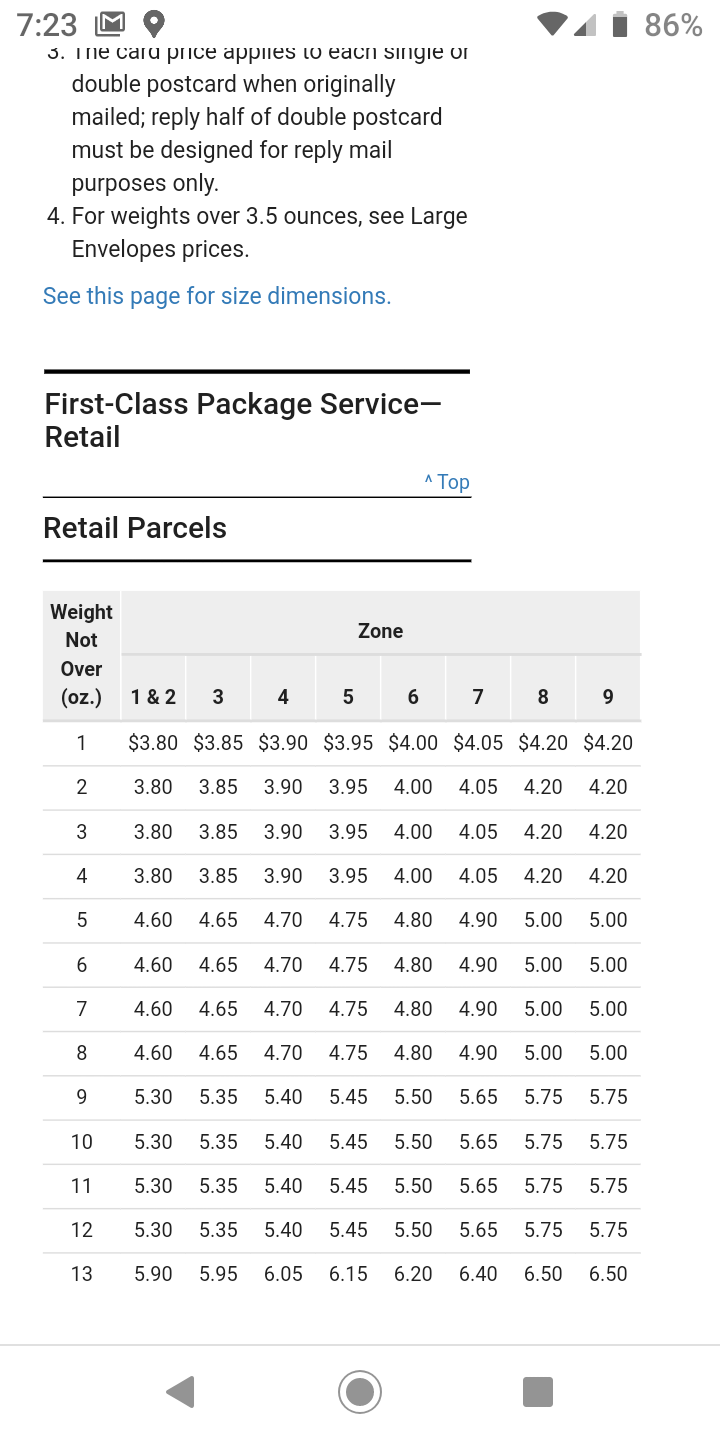Open recent apps with square button

click(538, 1391)
